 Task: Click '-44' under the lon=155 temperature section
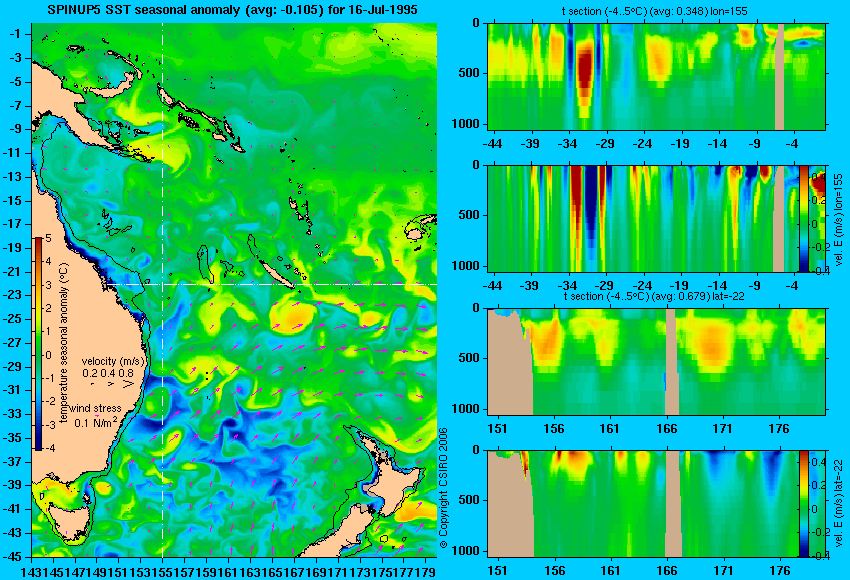(x=492, y=144)
